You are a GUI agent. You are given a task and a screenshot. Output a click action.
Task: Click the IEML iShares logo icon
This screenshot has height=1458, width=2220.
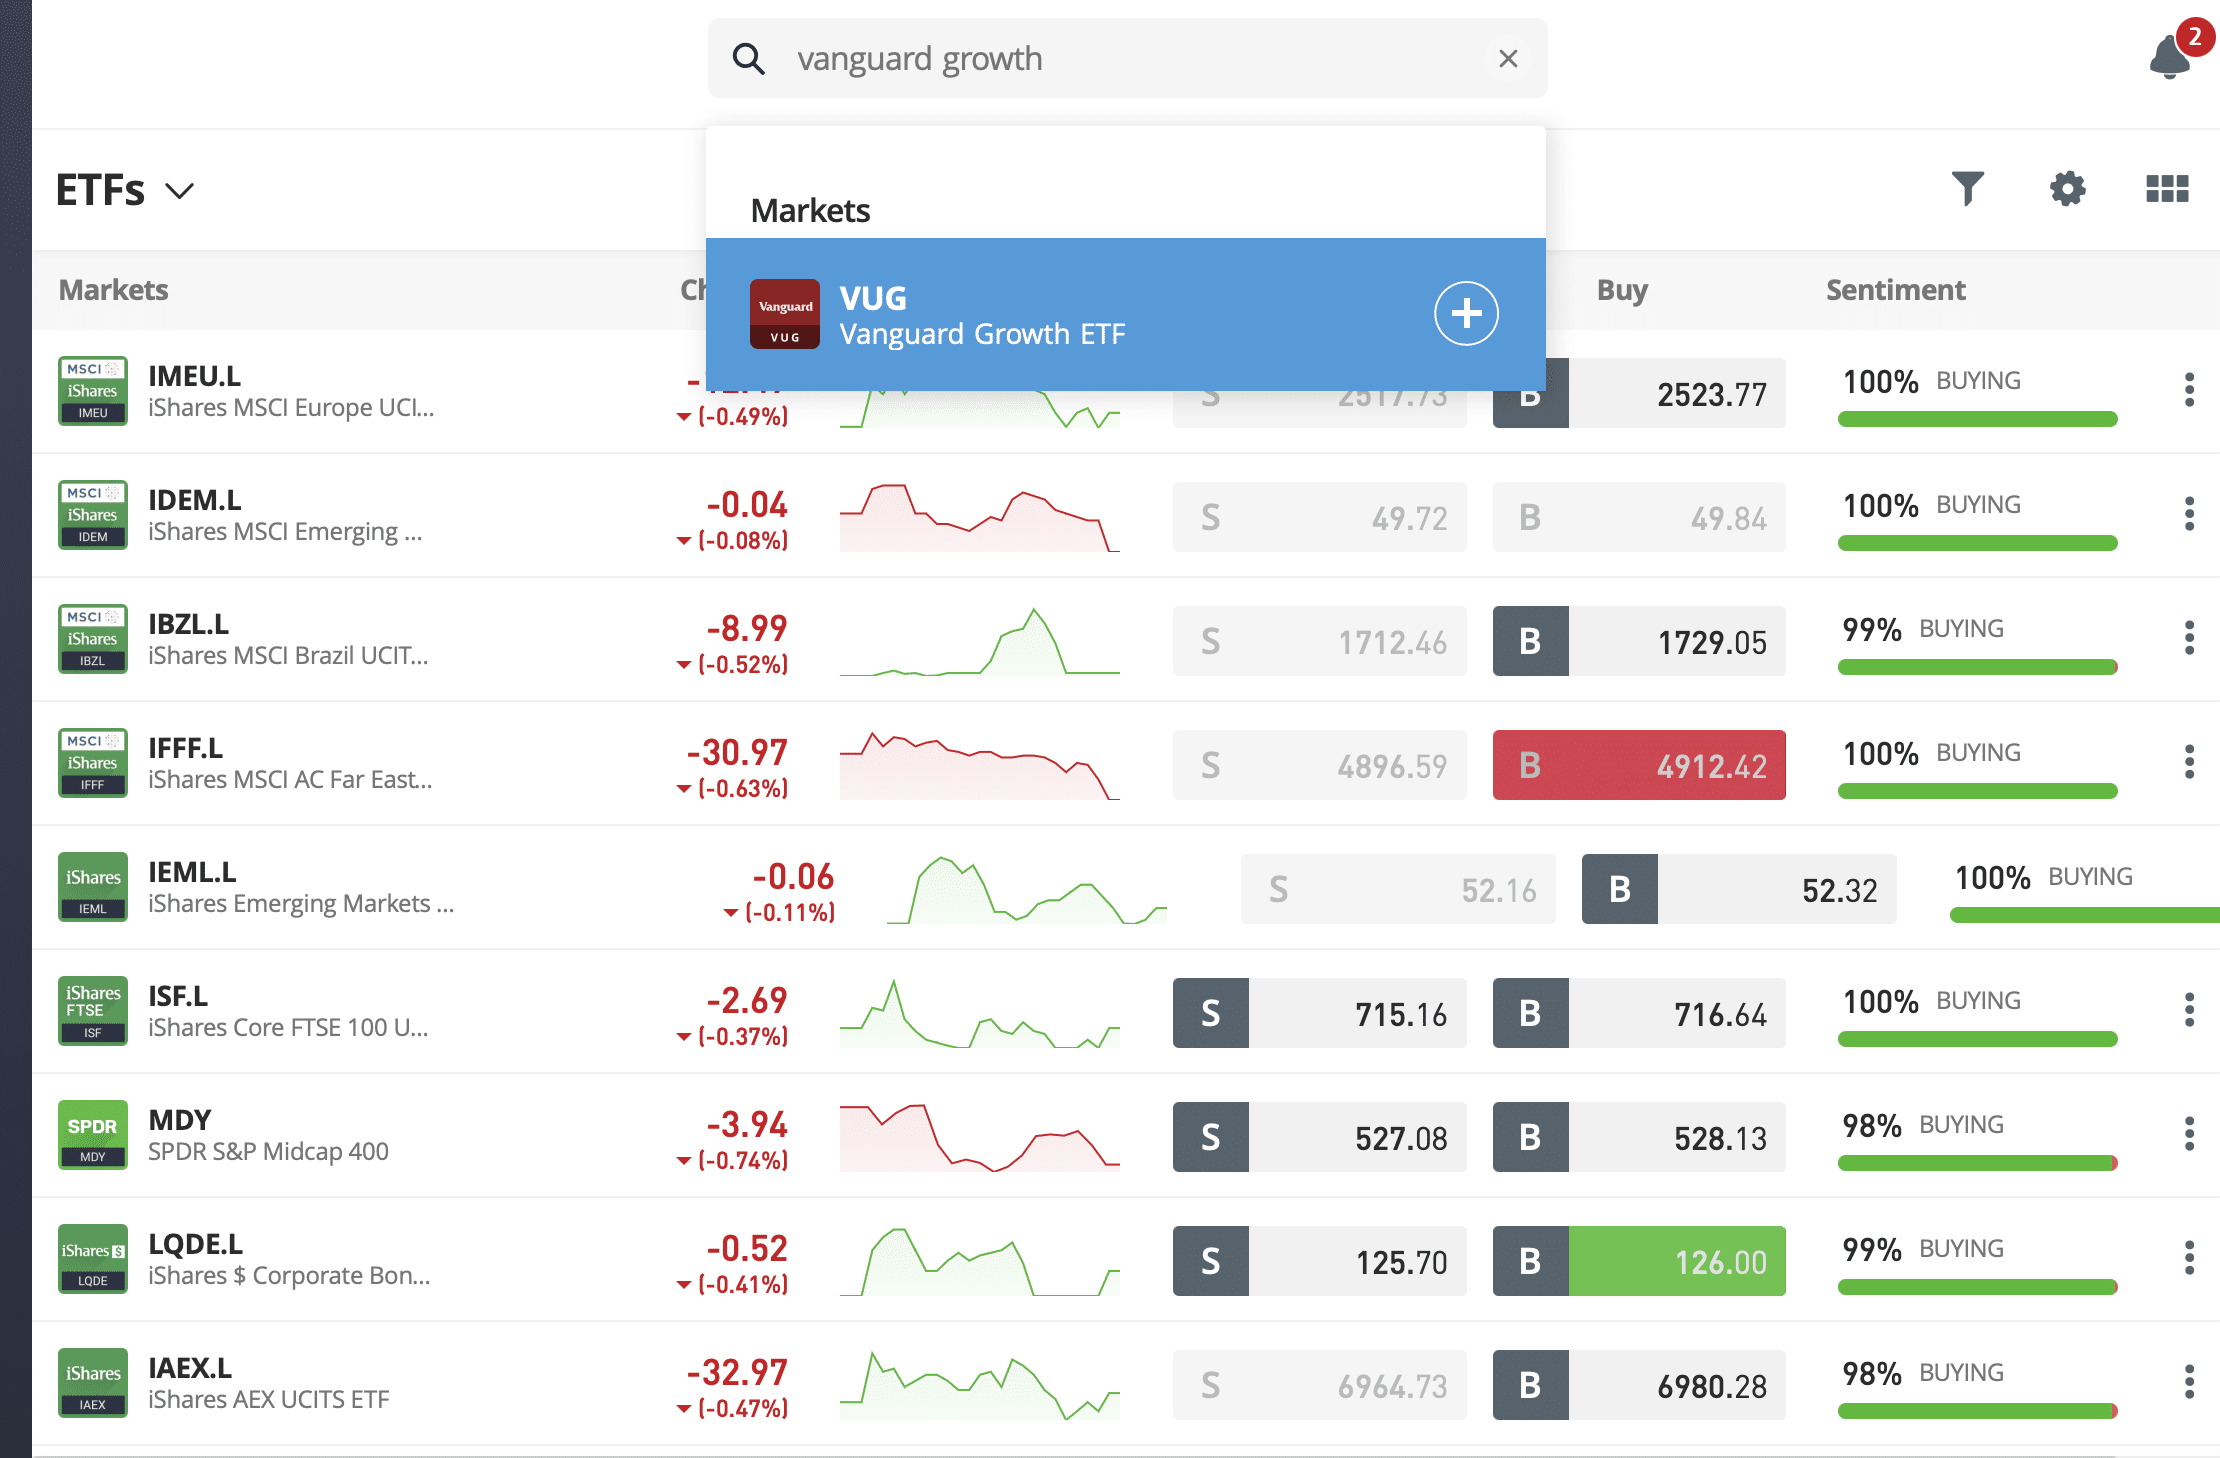pyautogui.click(x=93, y=887)
